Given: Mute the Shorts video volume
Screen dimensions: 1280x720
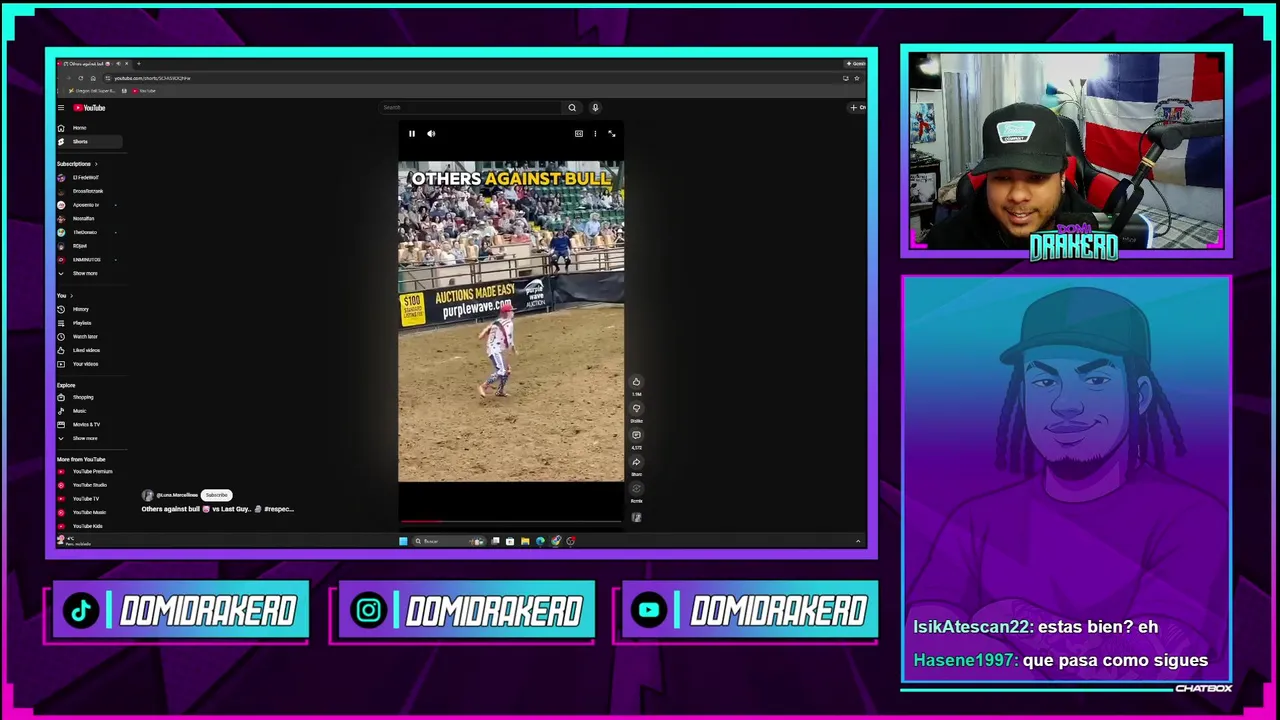Looking at the screenshot, I should click(431, 134).
